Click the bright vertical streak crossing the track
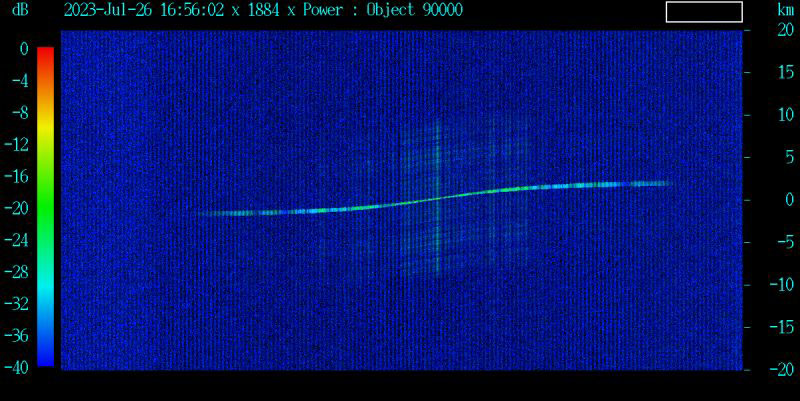 pos(437,198)
